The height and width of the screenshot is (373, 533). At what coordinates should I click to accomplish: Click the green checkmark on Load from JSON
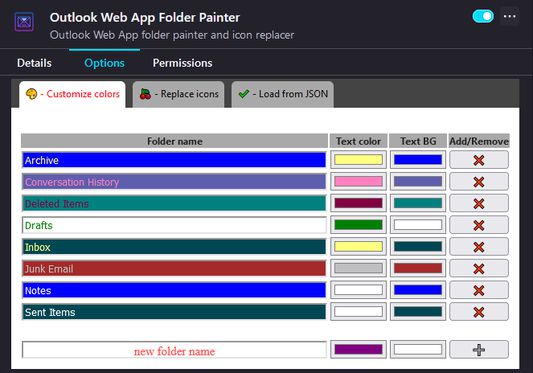pos(244,94)
